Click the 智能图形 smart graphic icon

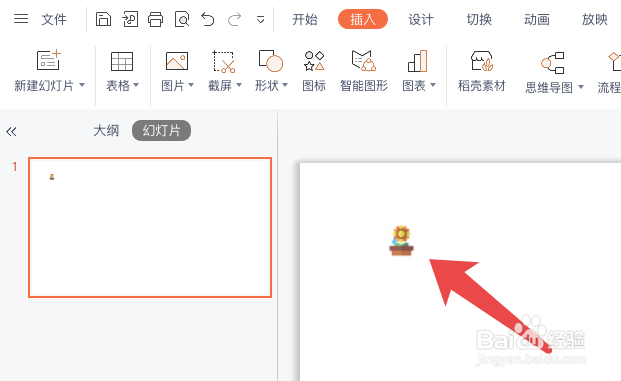(364, 61)
